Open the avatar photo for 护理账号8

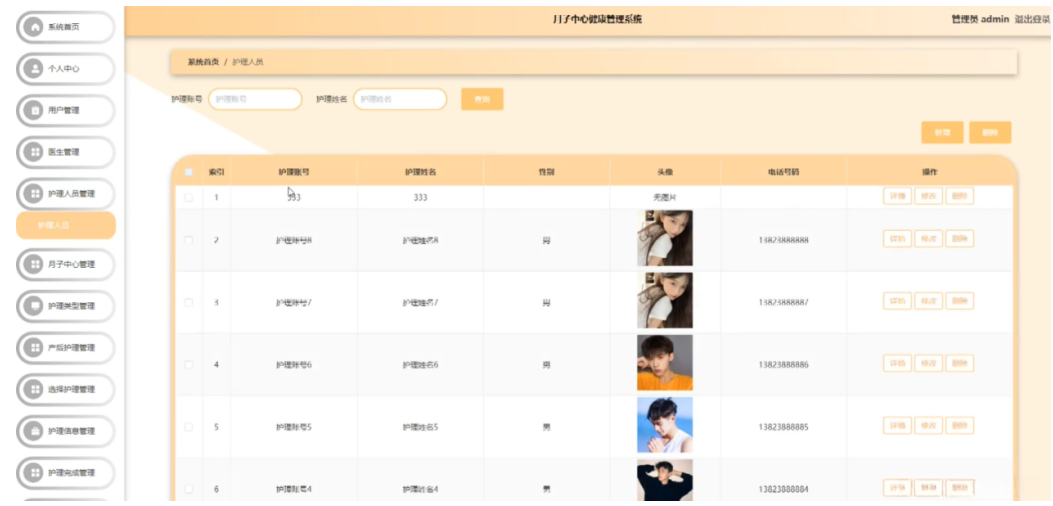[x=665, y=239]
